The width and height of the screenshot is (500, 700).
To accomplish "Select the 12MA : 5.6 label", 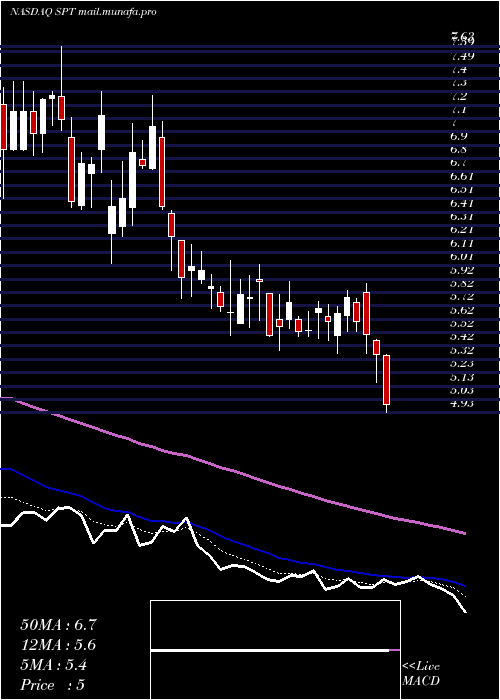I will click(x=58, y=645).
